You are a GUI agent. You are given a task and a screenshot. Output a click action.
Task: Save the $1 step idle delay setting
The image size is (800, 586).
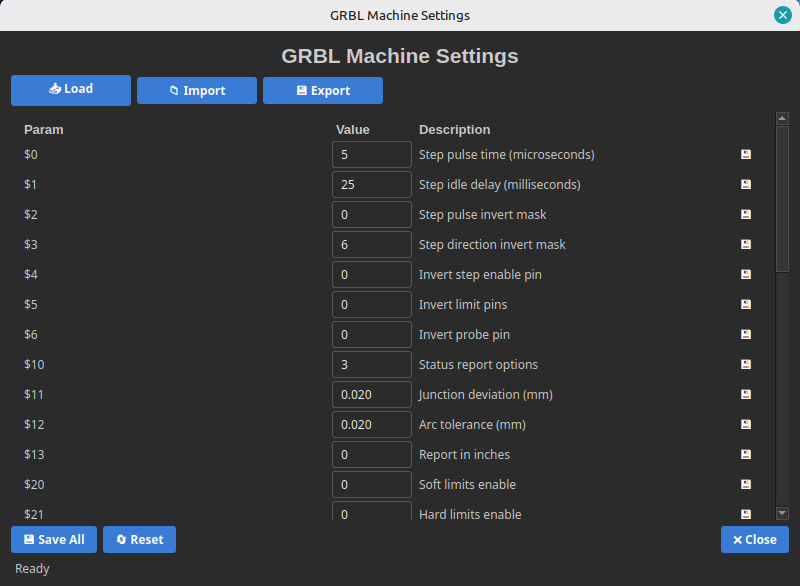[745, 185]
